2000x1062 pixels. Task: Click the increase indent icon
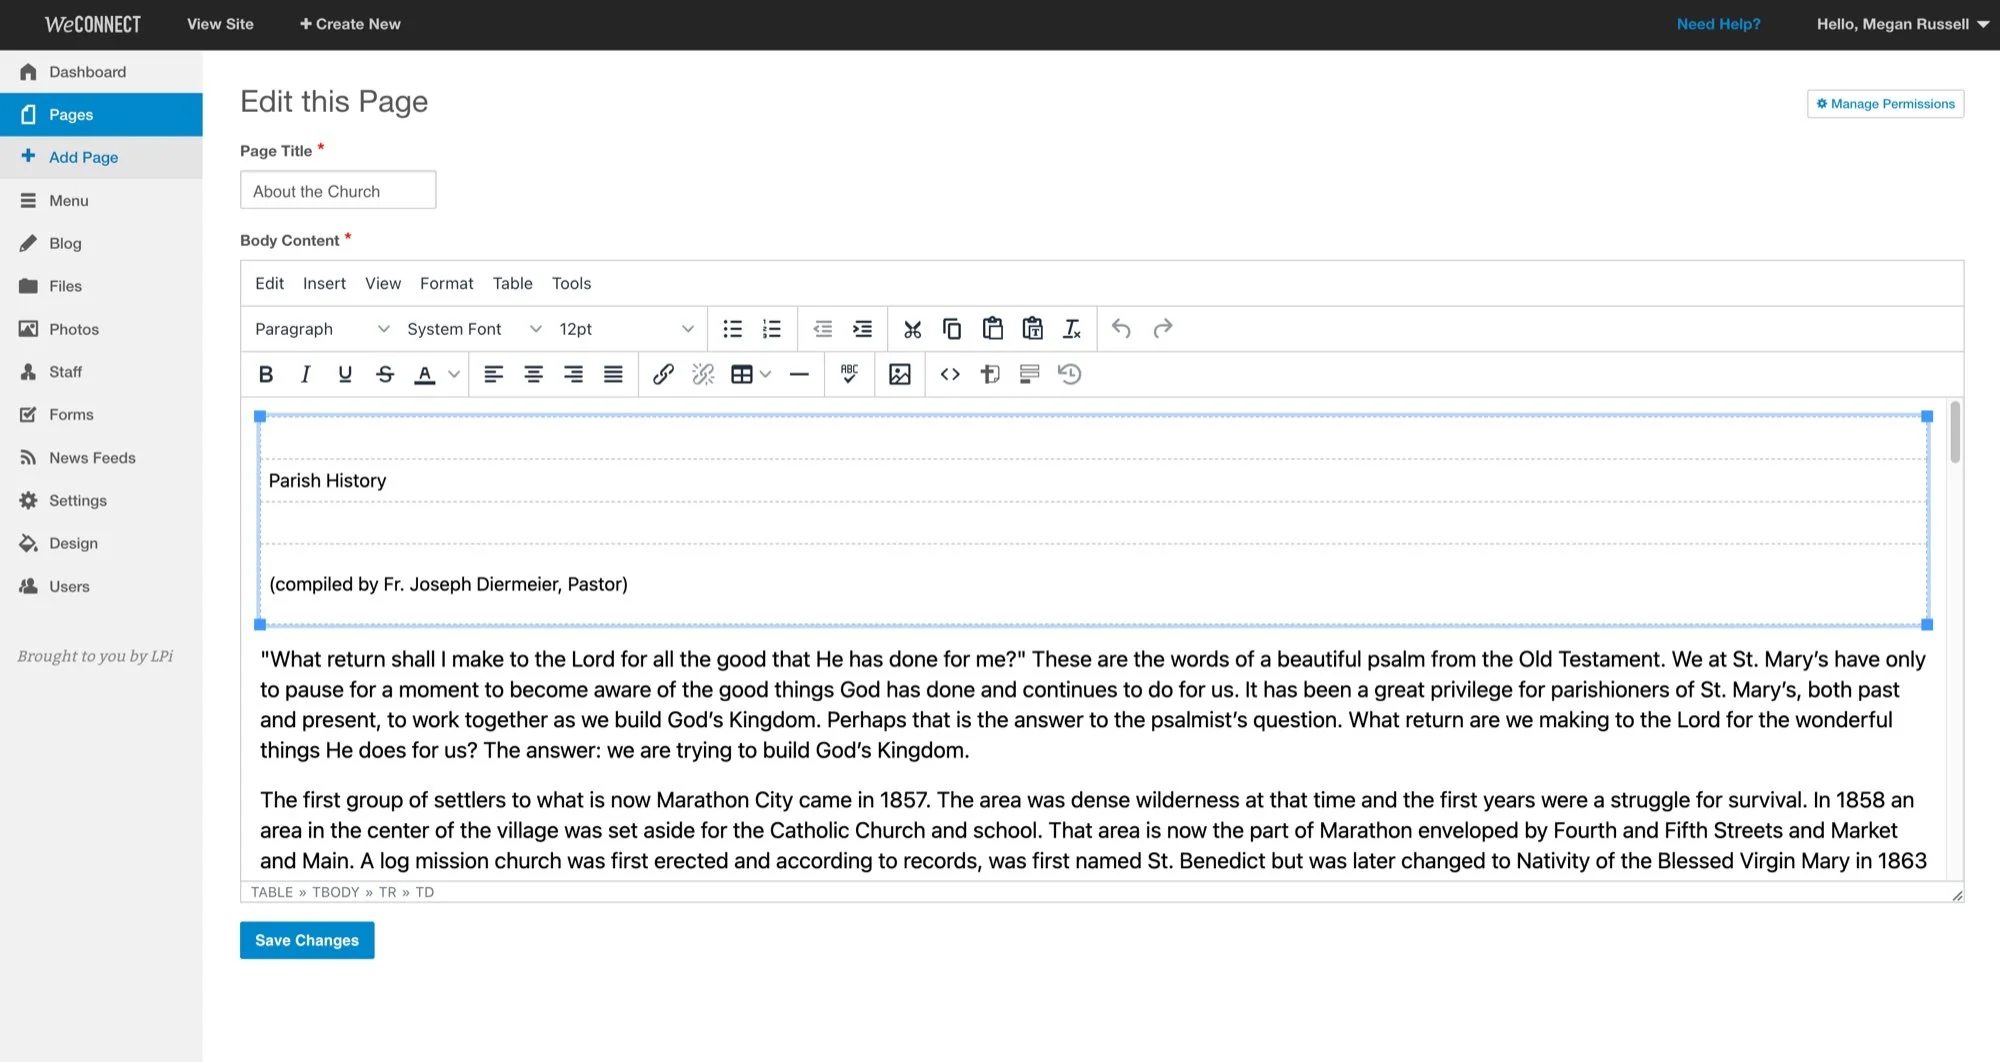pyautogui.click(x=862, y=329)
